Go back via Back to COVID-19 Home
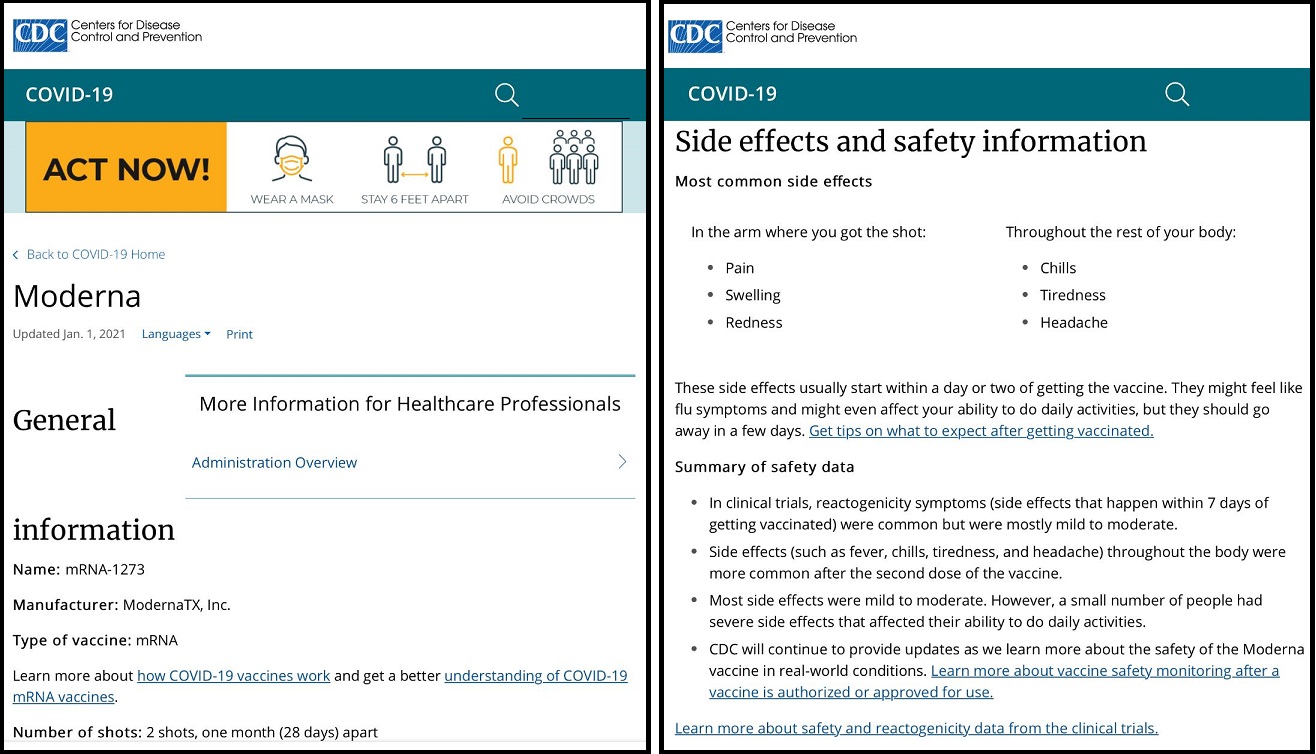This screenshot has height=754, width=1316. point(89,254)
